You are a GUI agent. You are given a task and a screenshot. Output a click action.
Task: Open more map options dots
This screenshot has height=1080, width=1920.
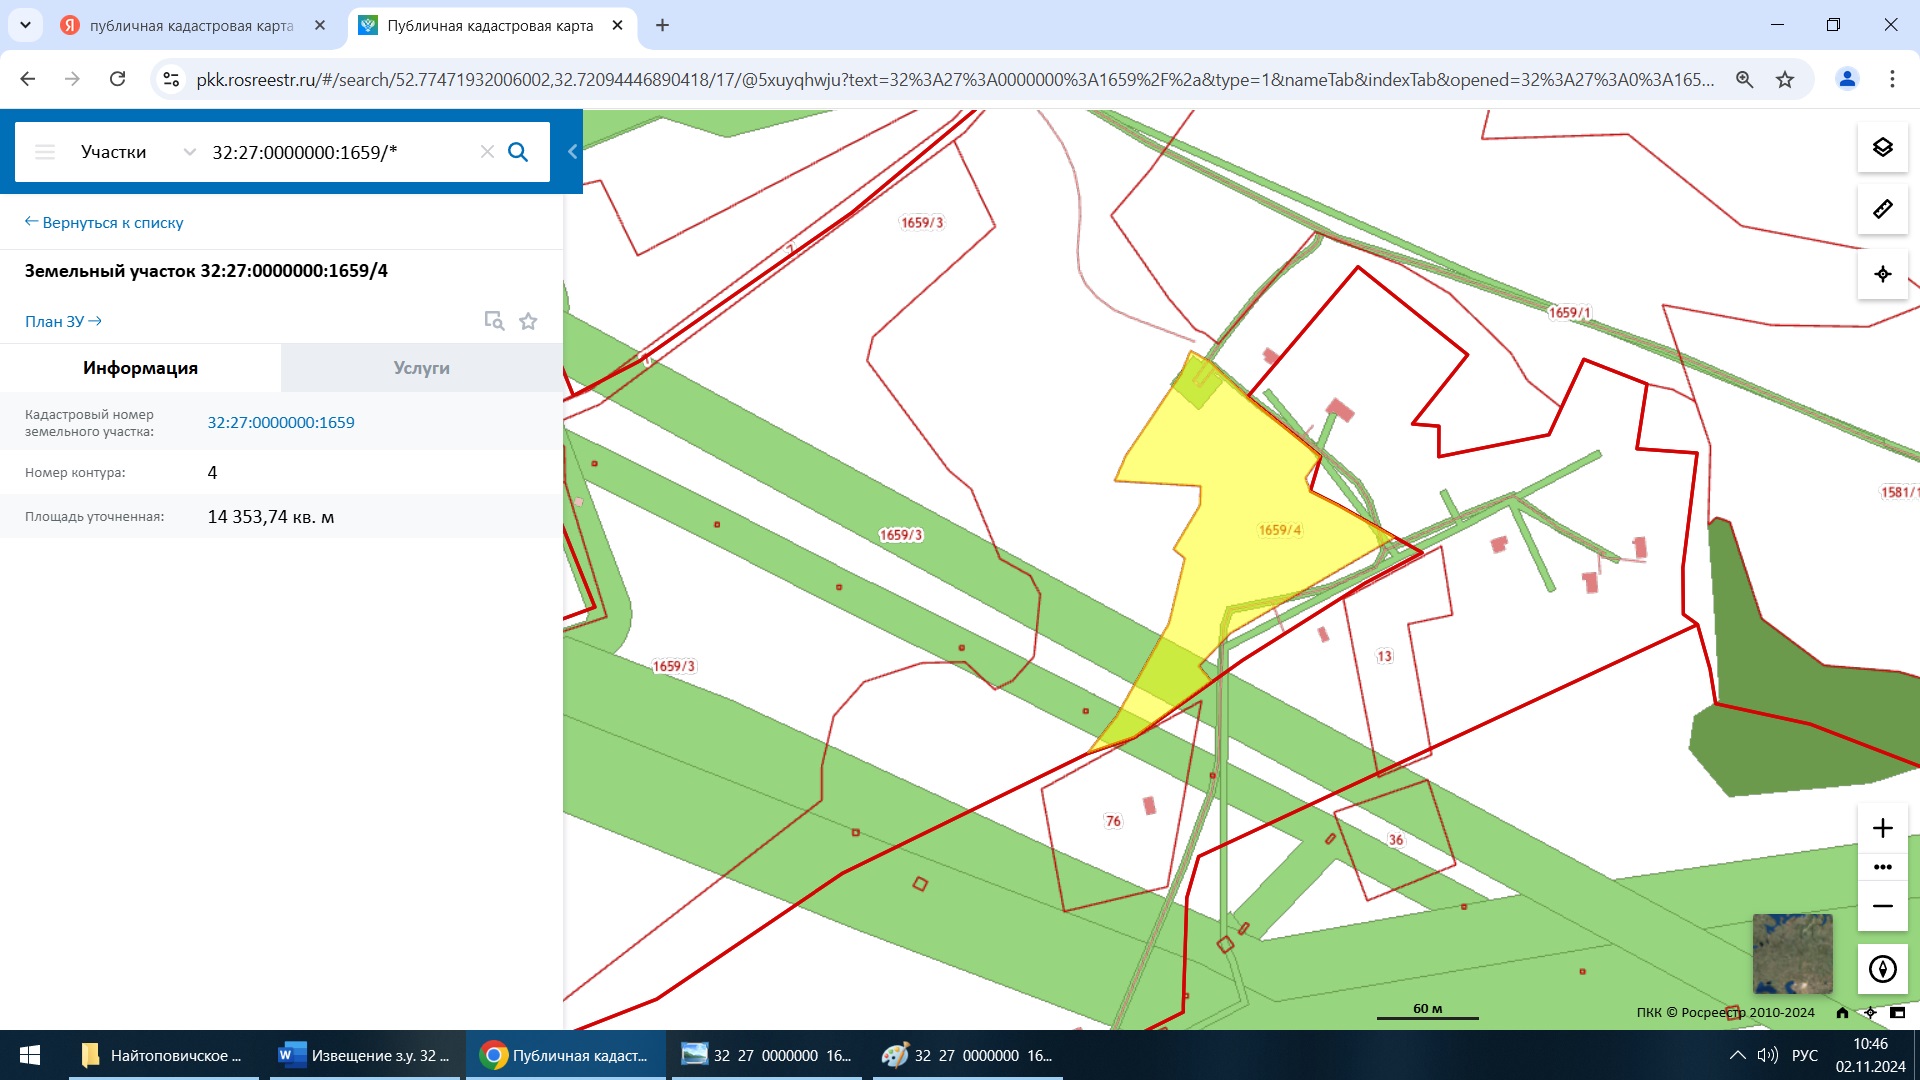1882,867
